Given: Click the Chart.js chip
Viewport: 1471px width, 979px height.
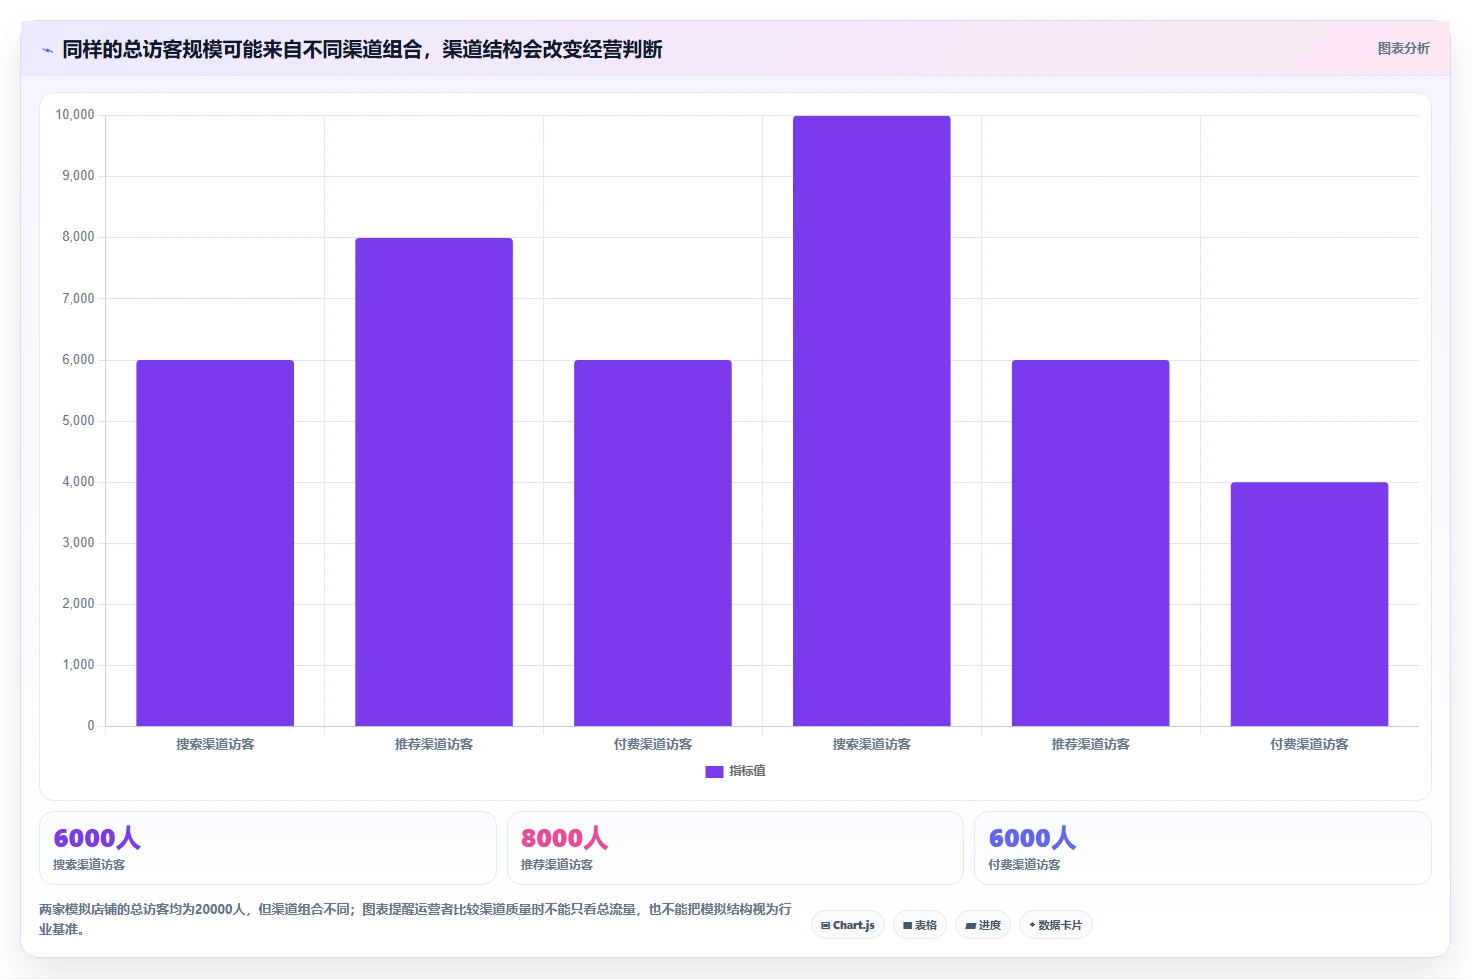Looking at the screenshot, I should tap(848, 925).
